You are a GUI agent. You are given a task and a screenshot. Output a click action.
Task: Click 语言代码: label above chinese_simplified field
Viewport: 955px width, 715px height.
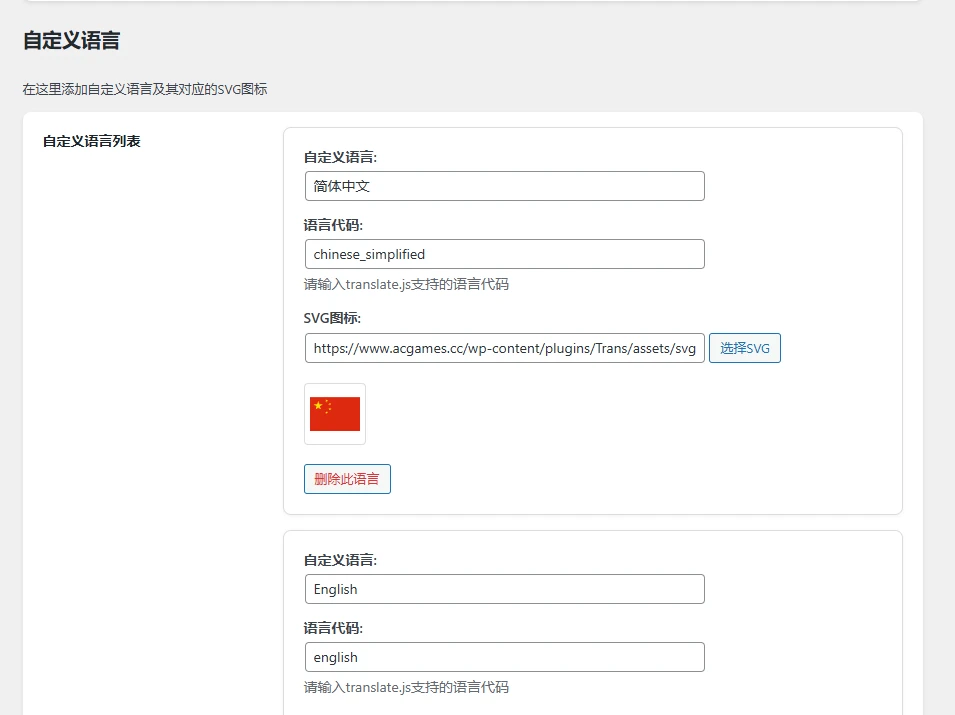point(333,225)
